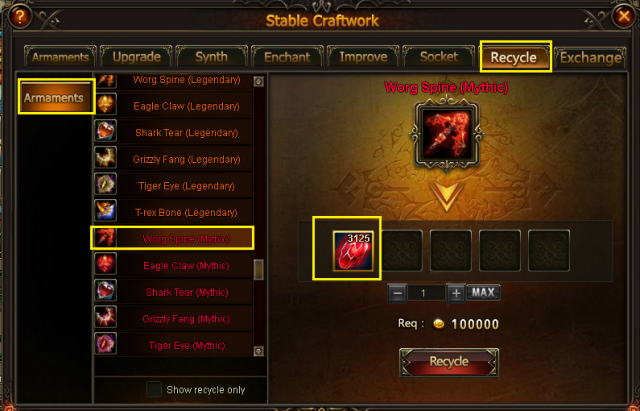640x411 pixels.
Task: Decrease recycle quantity with minus button
Action: point(398,293)
